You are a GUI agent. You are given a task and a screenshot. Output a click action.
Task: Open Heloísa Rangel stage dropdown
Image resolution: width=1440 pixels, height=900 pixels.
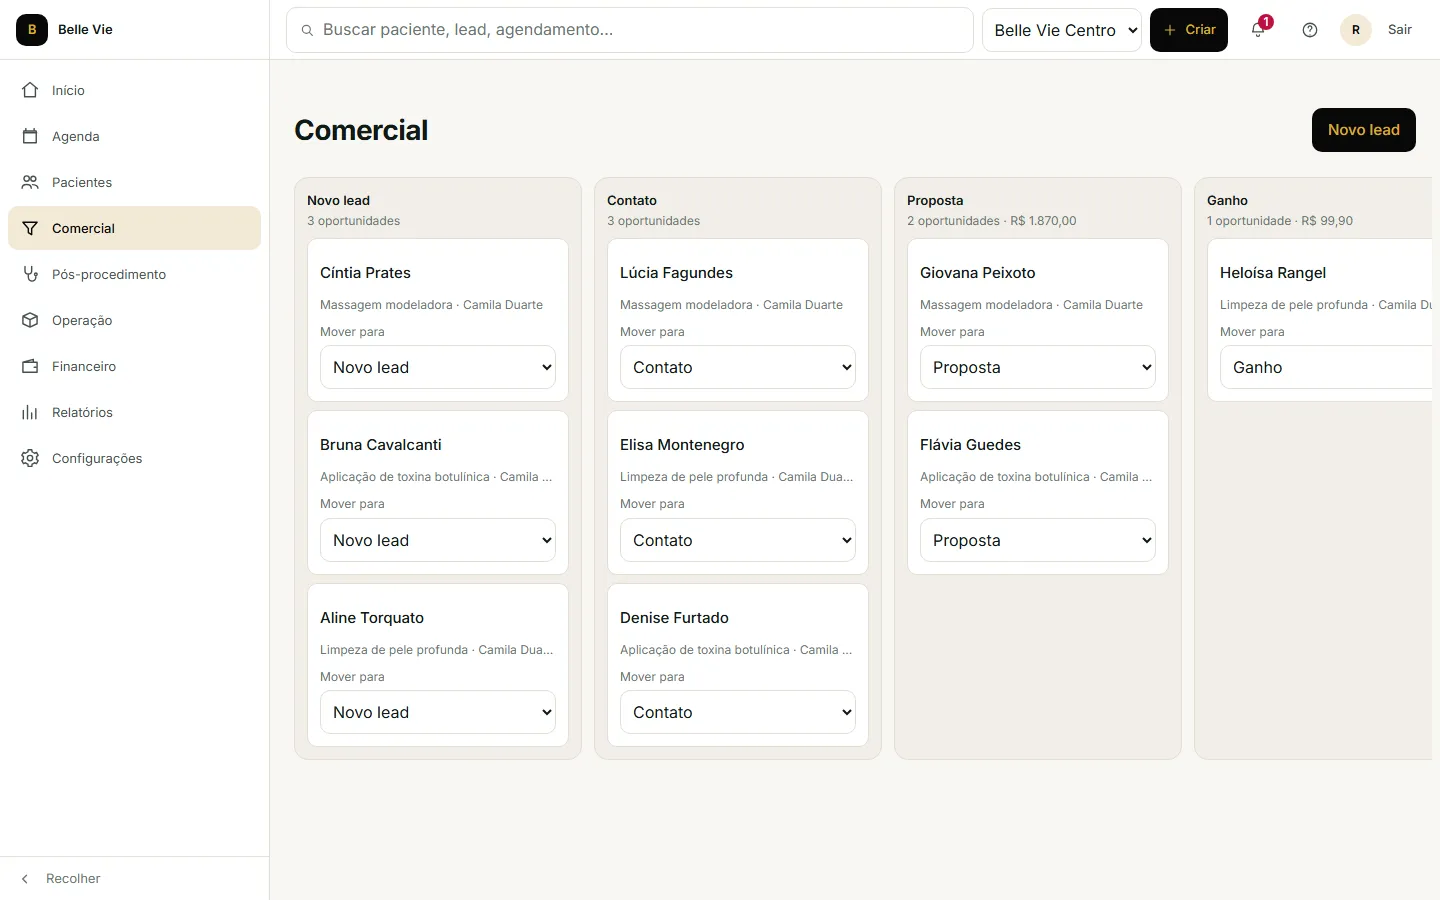1326,367
